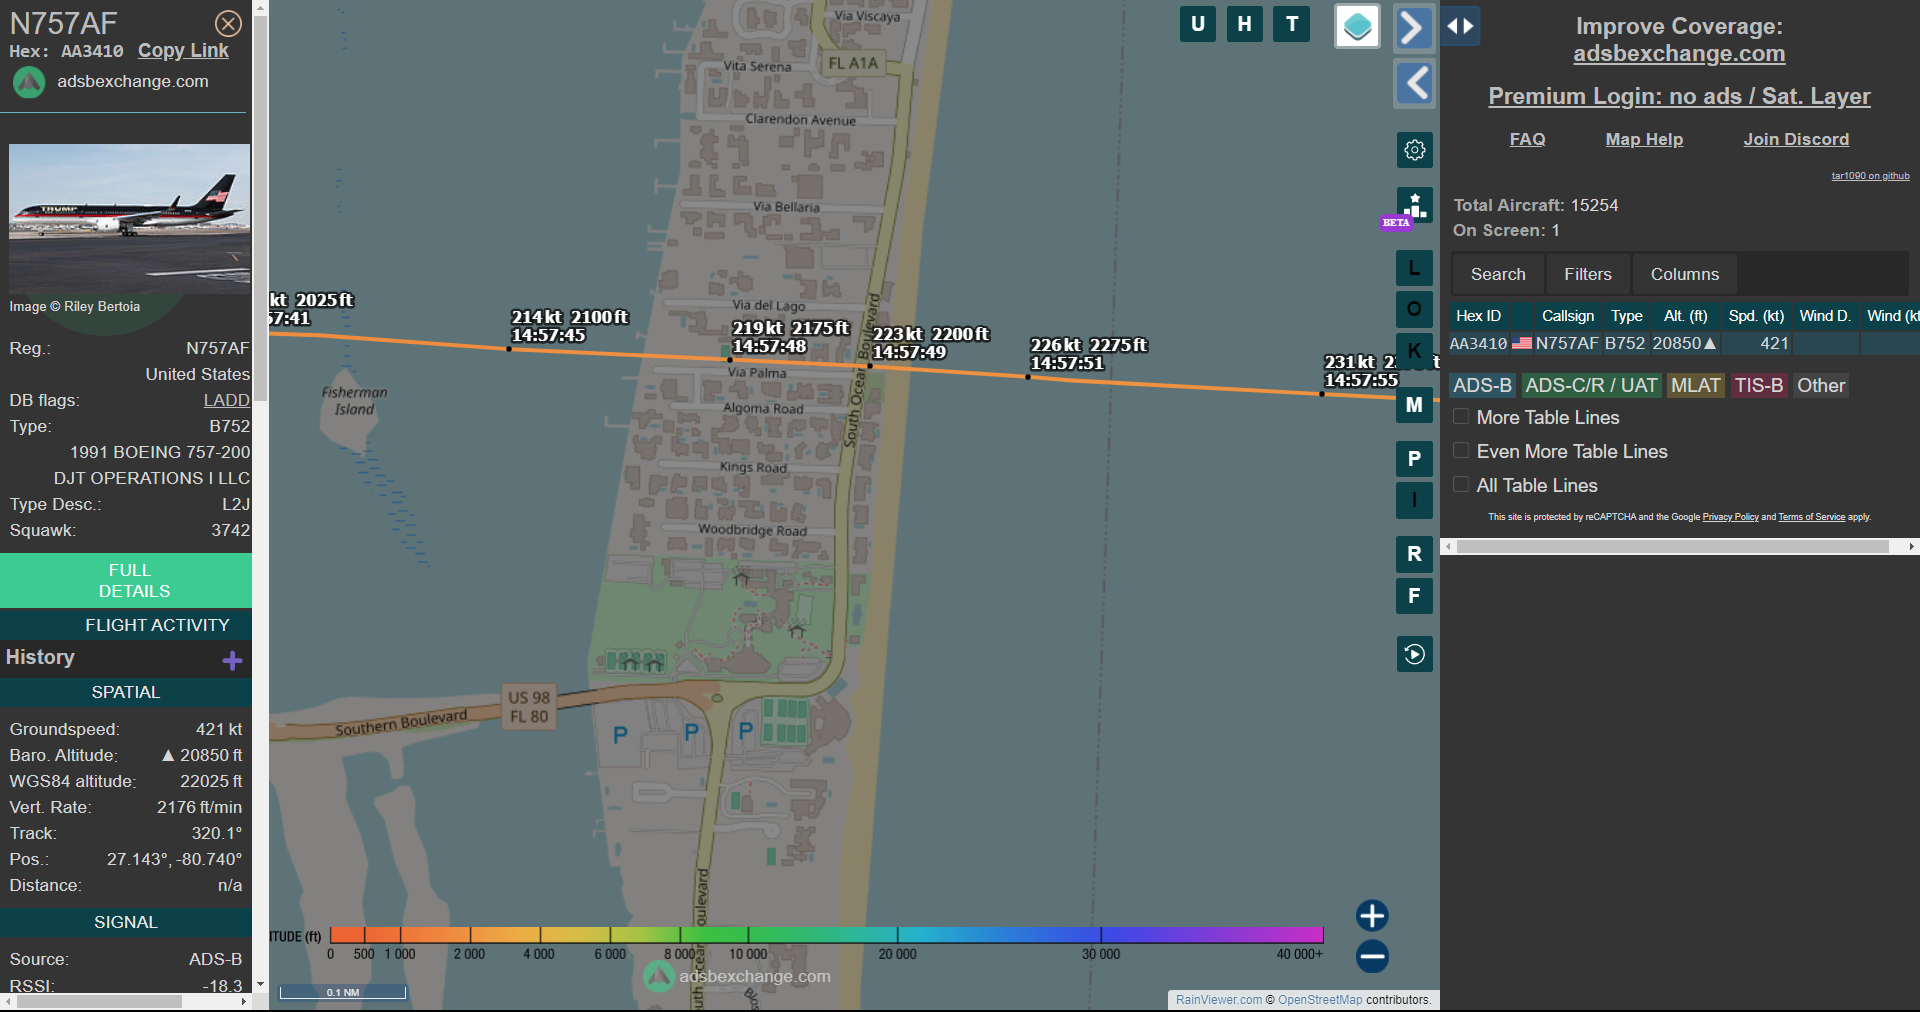This screenshot has width=1920, height=1012.
Task: Open the reCAPTCHA Privacy Policy link
Action: [x=1730, y=517]
